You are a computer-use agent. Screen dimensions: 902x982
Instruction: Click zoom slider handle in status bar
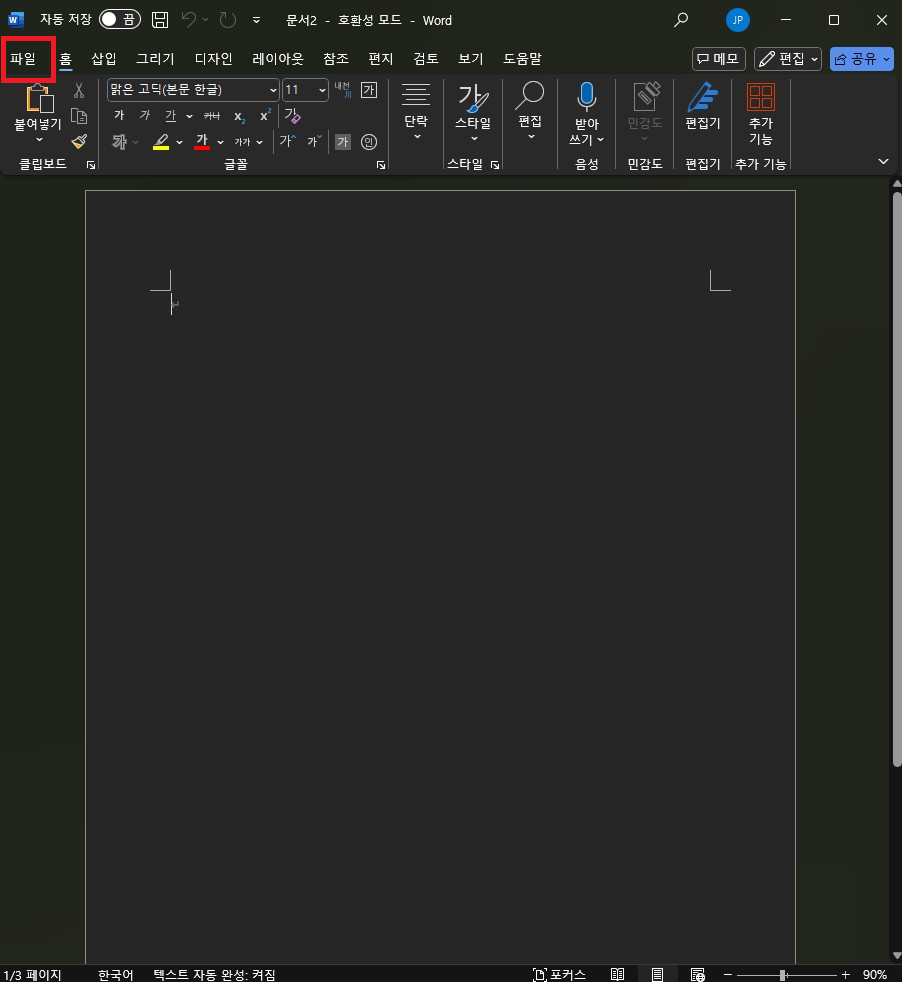tap(782, 974)
